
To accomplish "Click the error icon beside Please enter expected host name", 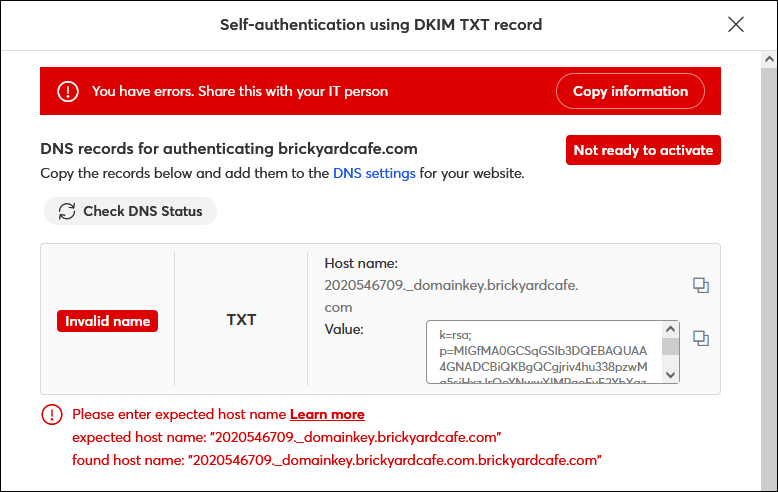I will click(x=52, y=415).
